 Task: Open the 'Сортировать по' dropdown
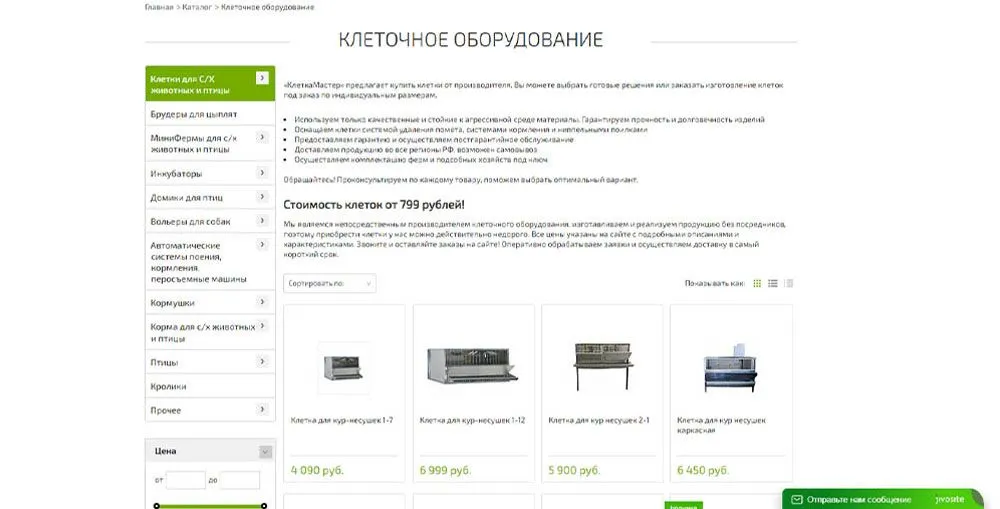point(329,284)
